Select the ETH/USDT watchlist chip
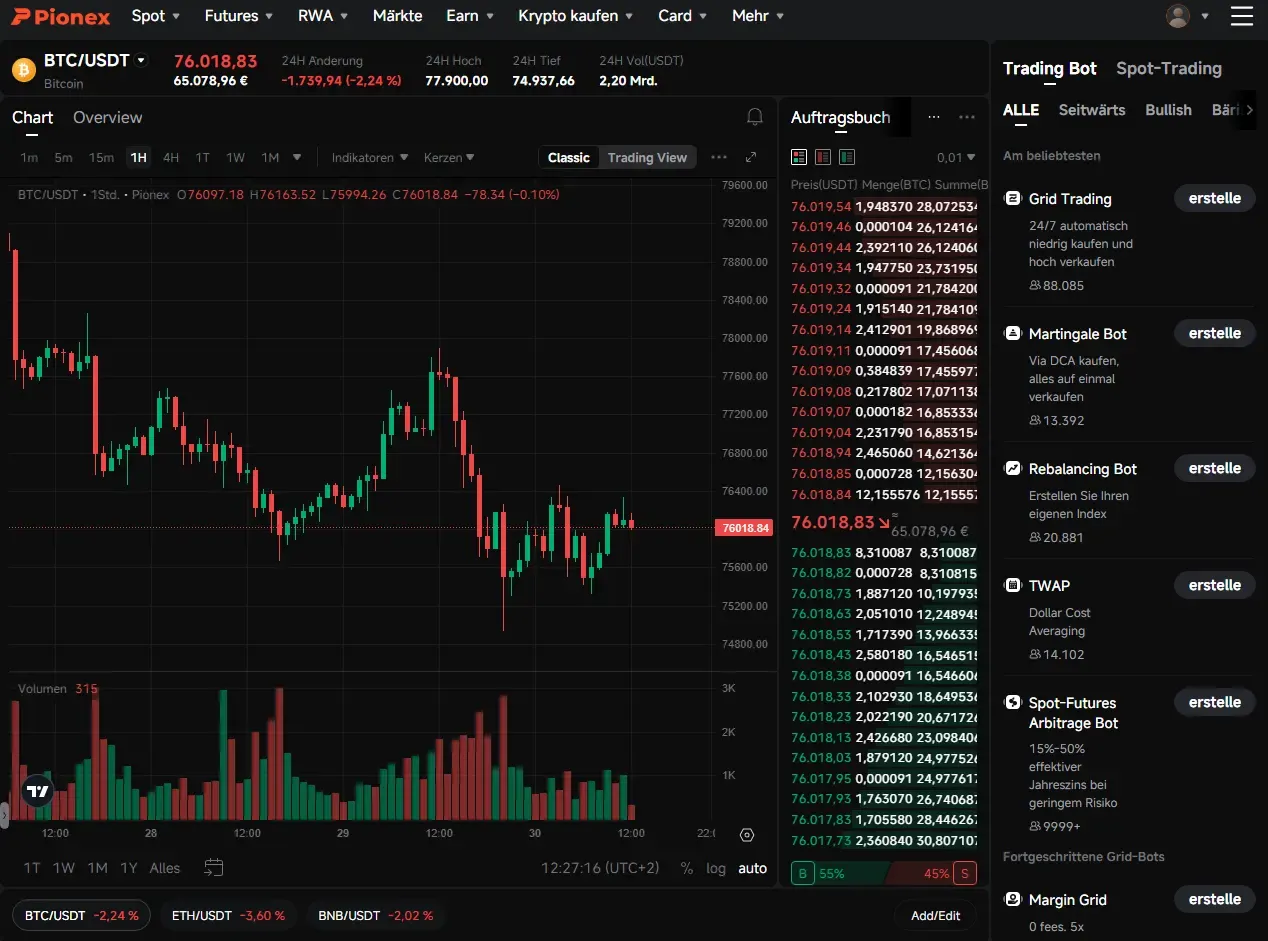This screenshot has width=1268, height=941. (228, 915)
